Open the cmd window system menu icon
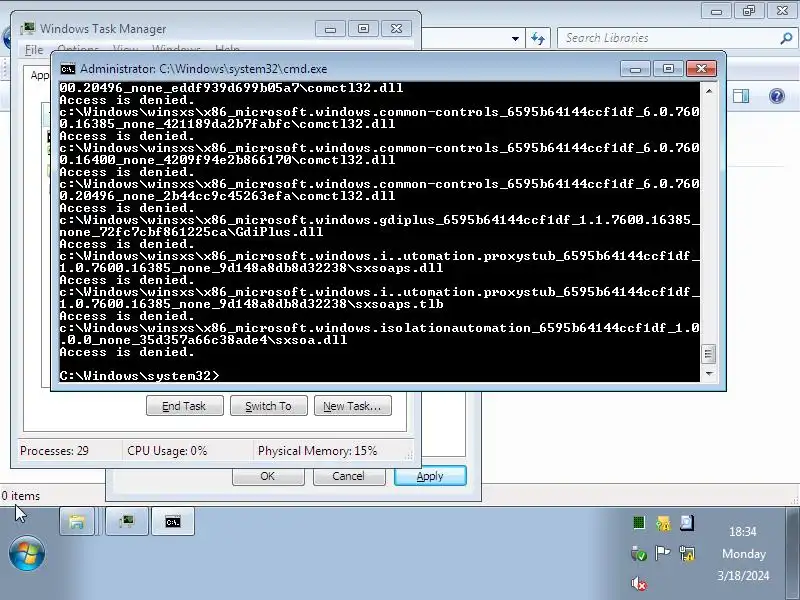 (x=67, y=69)
